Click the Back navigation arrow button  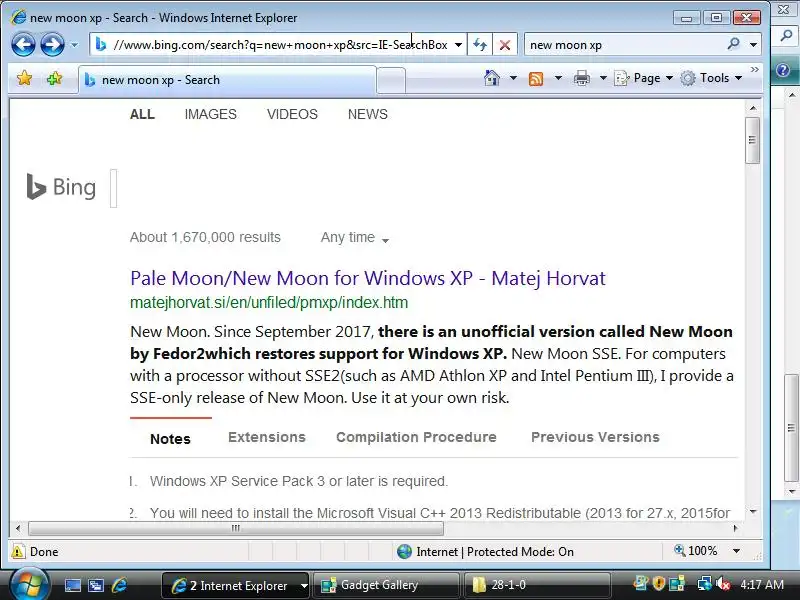pyautogui.click(x=23, y=44)
